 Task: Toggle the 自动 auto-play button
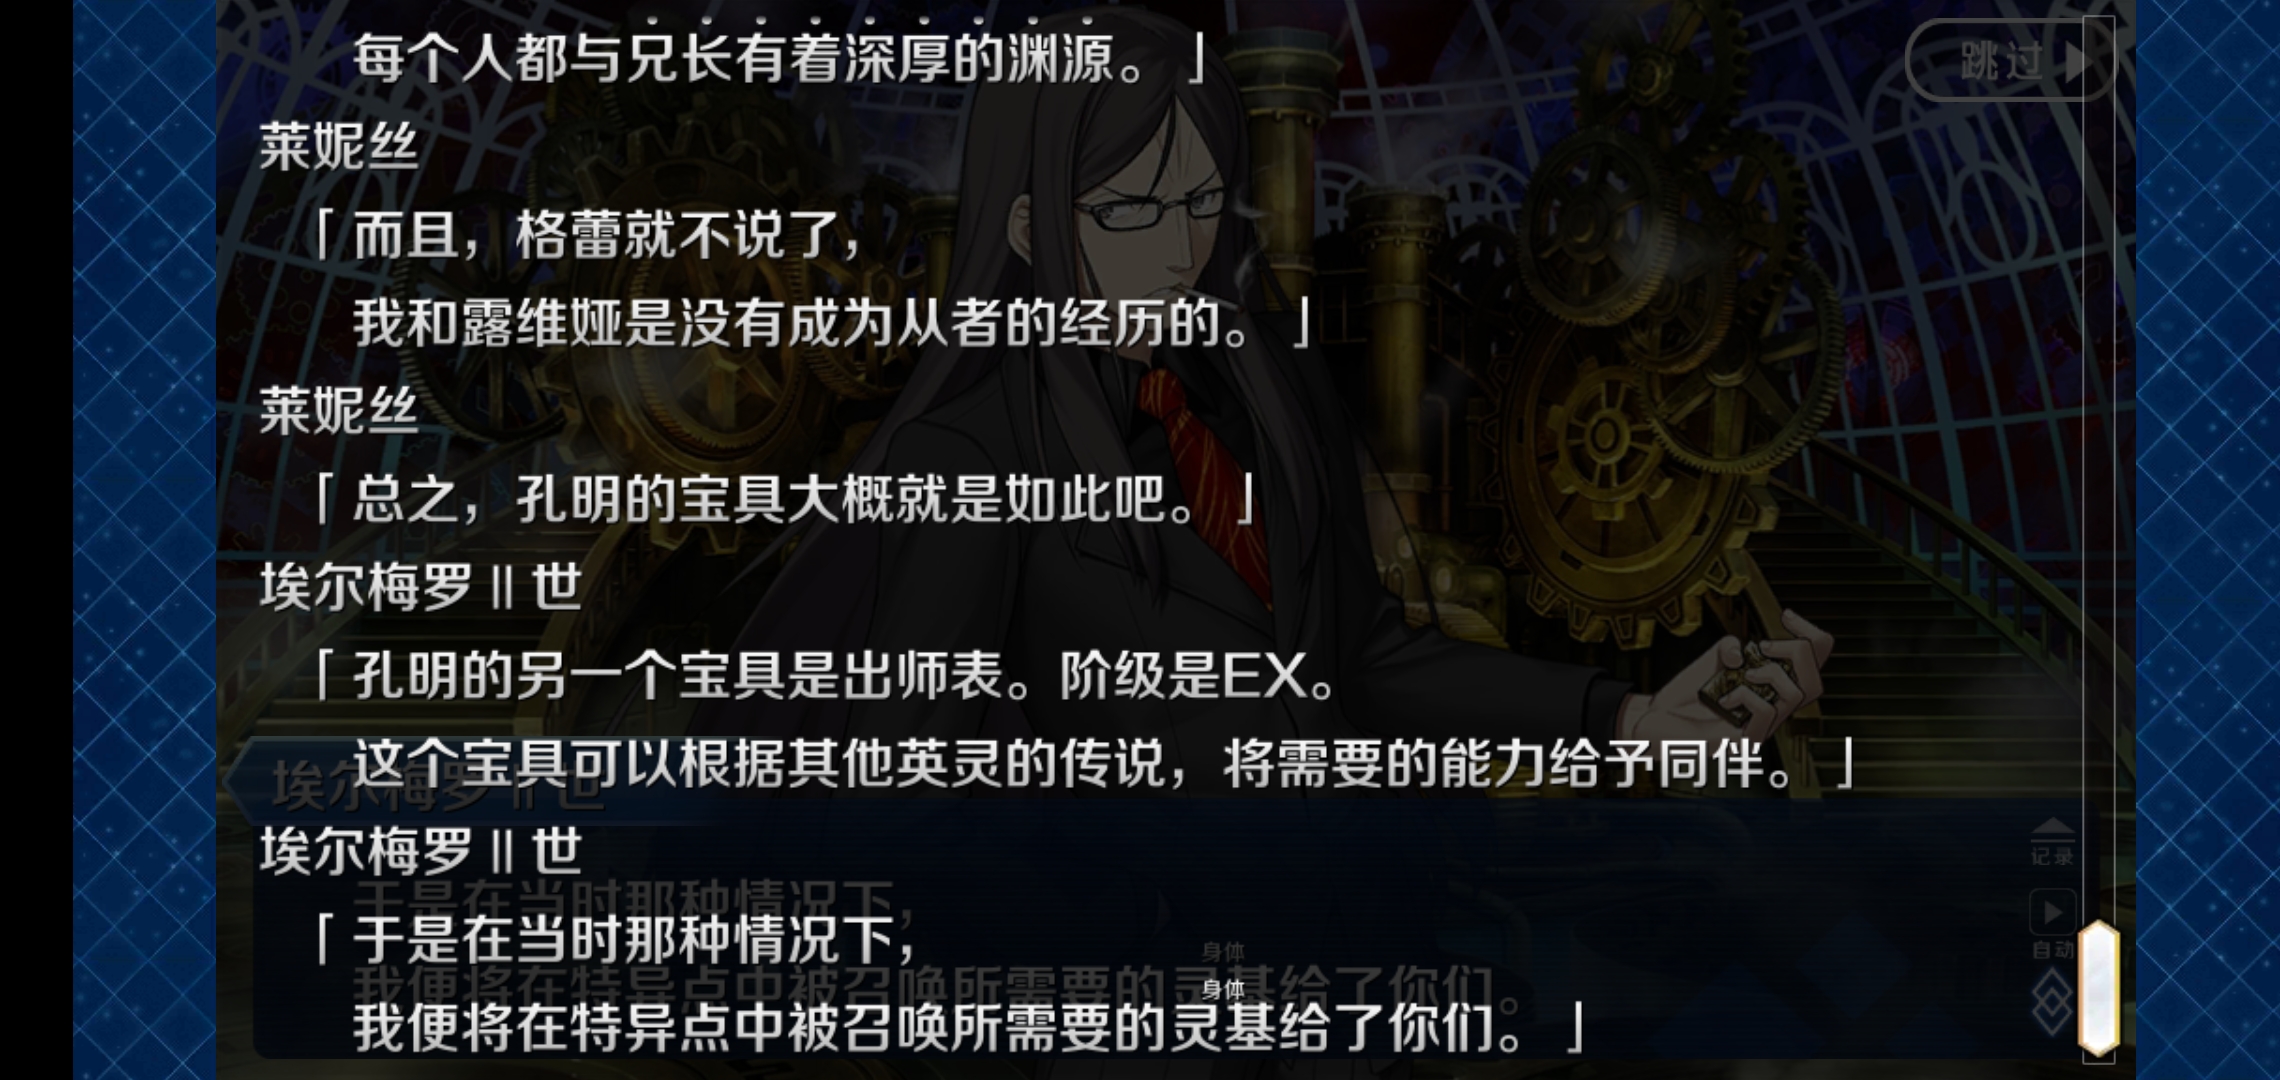(x=2052, y=924)
